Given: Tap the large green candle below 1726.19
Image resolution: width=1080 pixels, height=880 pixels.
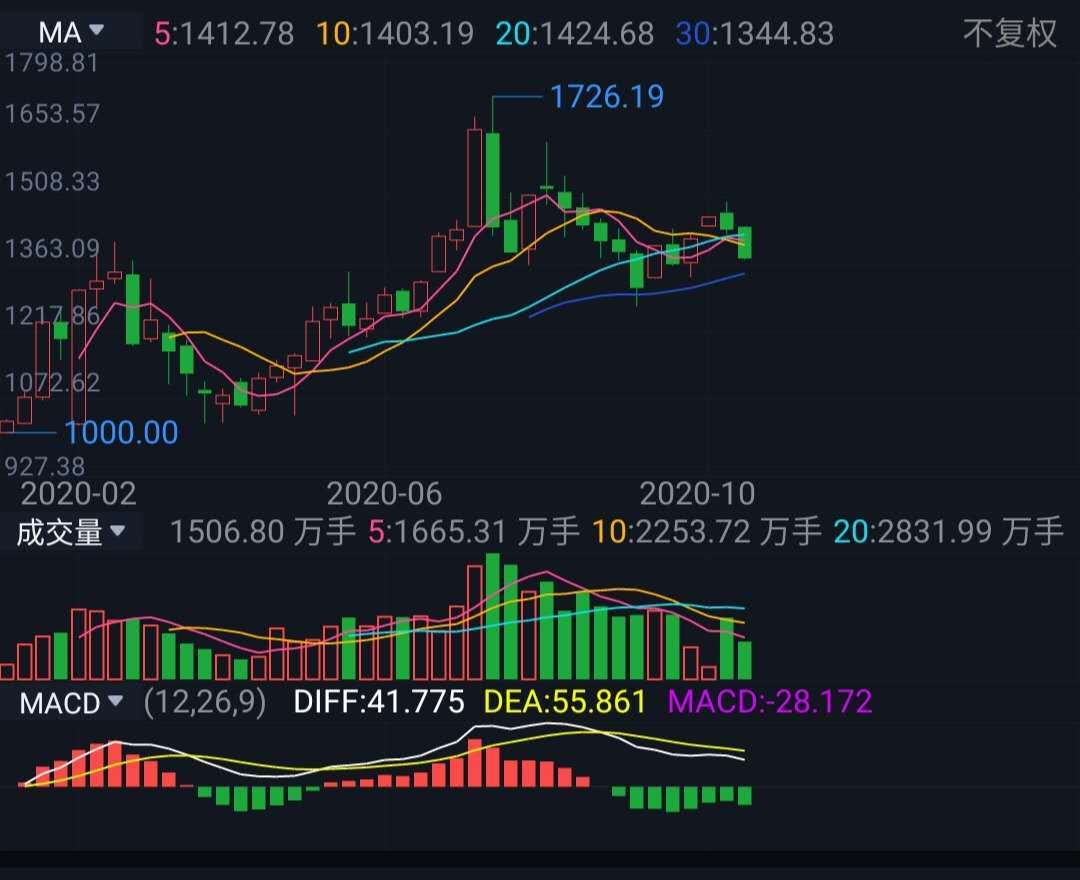Looking at the screenshot, I should click(492, 179).
